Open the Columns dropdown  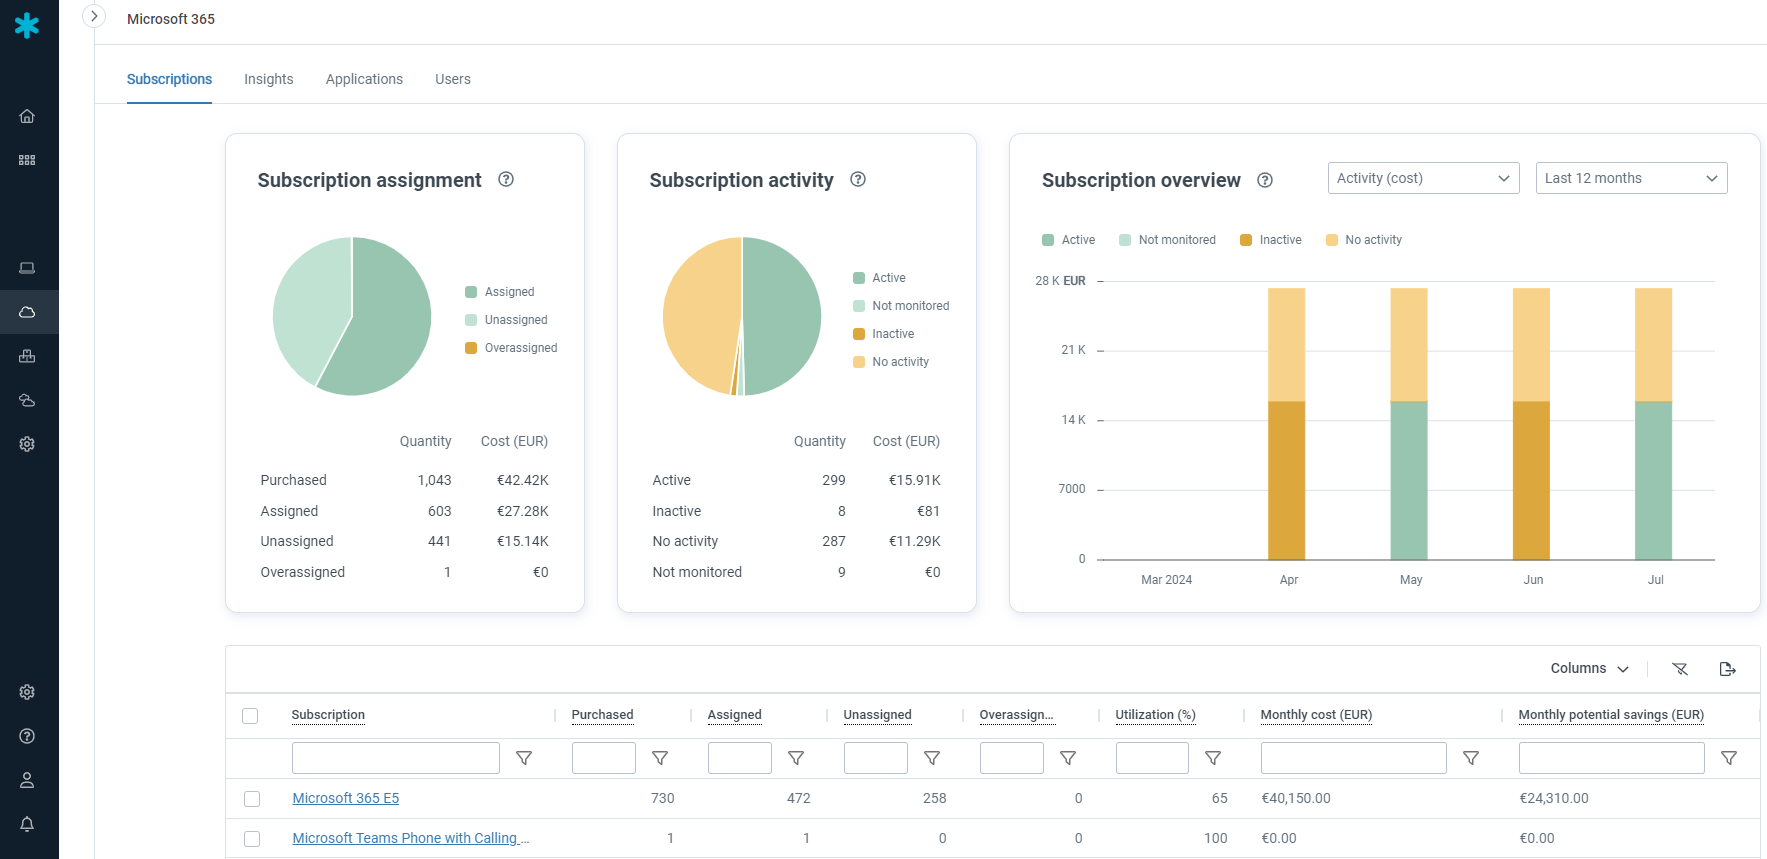pos(1589,669)
